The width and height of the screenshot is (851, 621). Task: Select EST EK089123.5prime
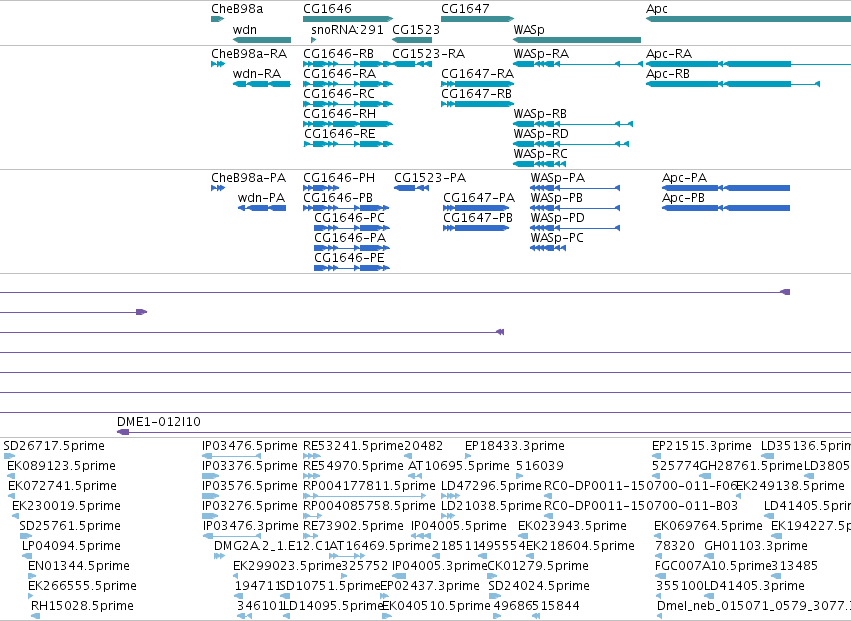(x=11, y=476)
